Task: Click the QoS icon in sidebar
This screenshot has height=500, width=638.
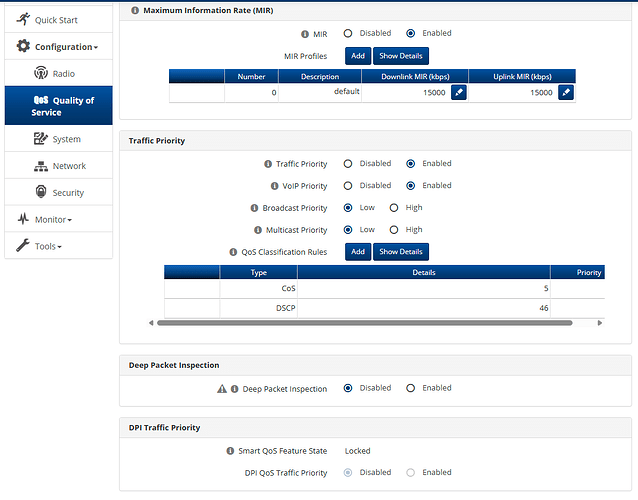Action: point(41,100)
